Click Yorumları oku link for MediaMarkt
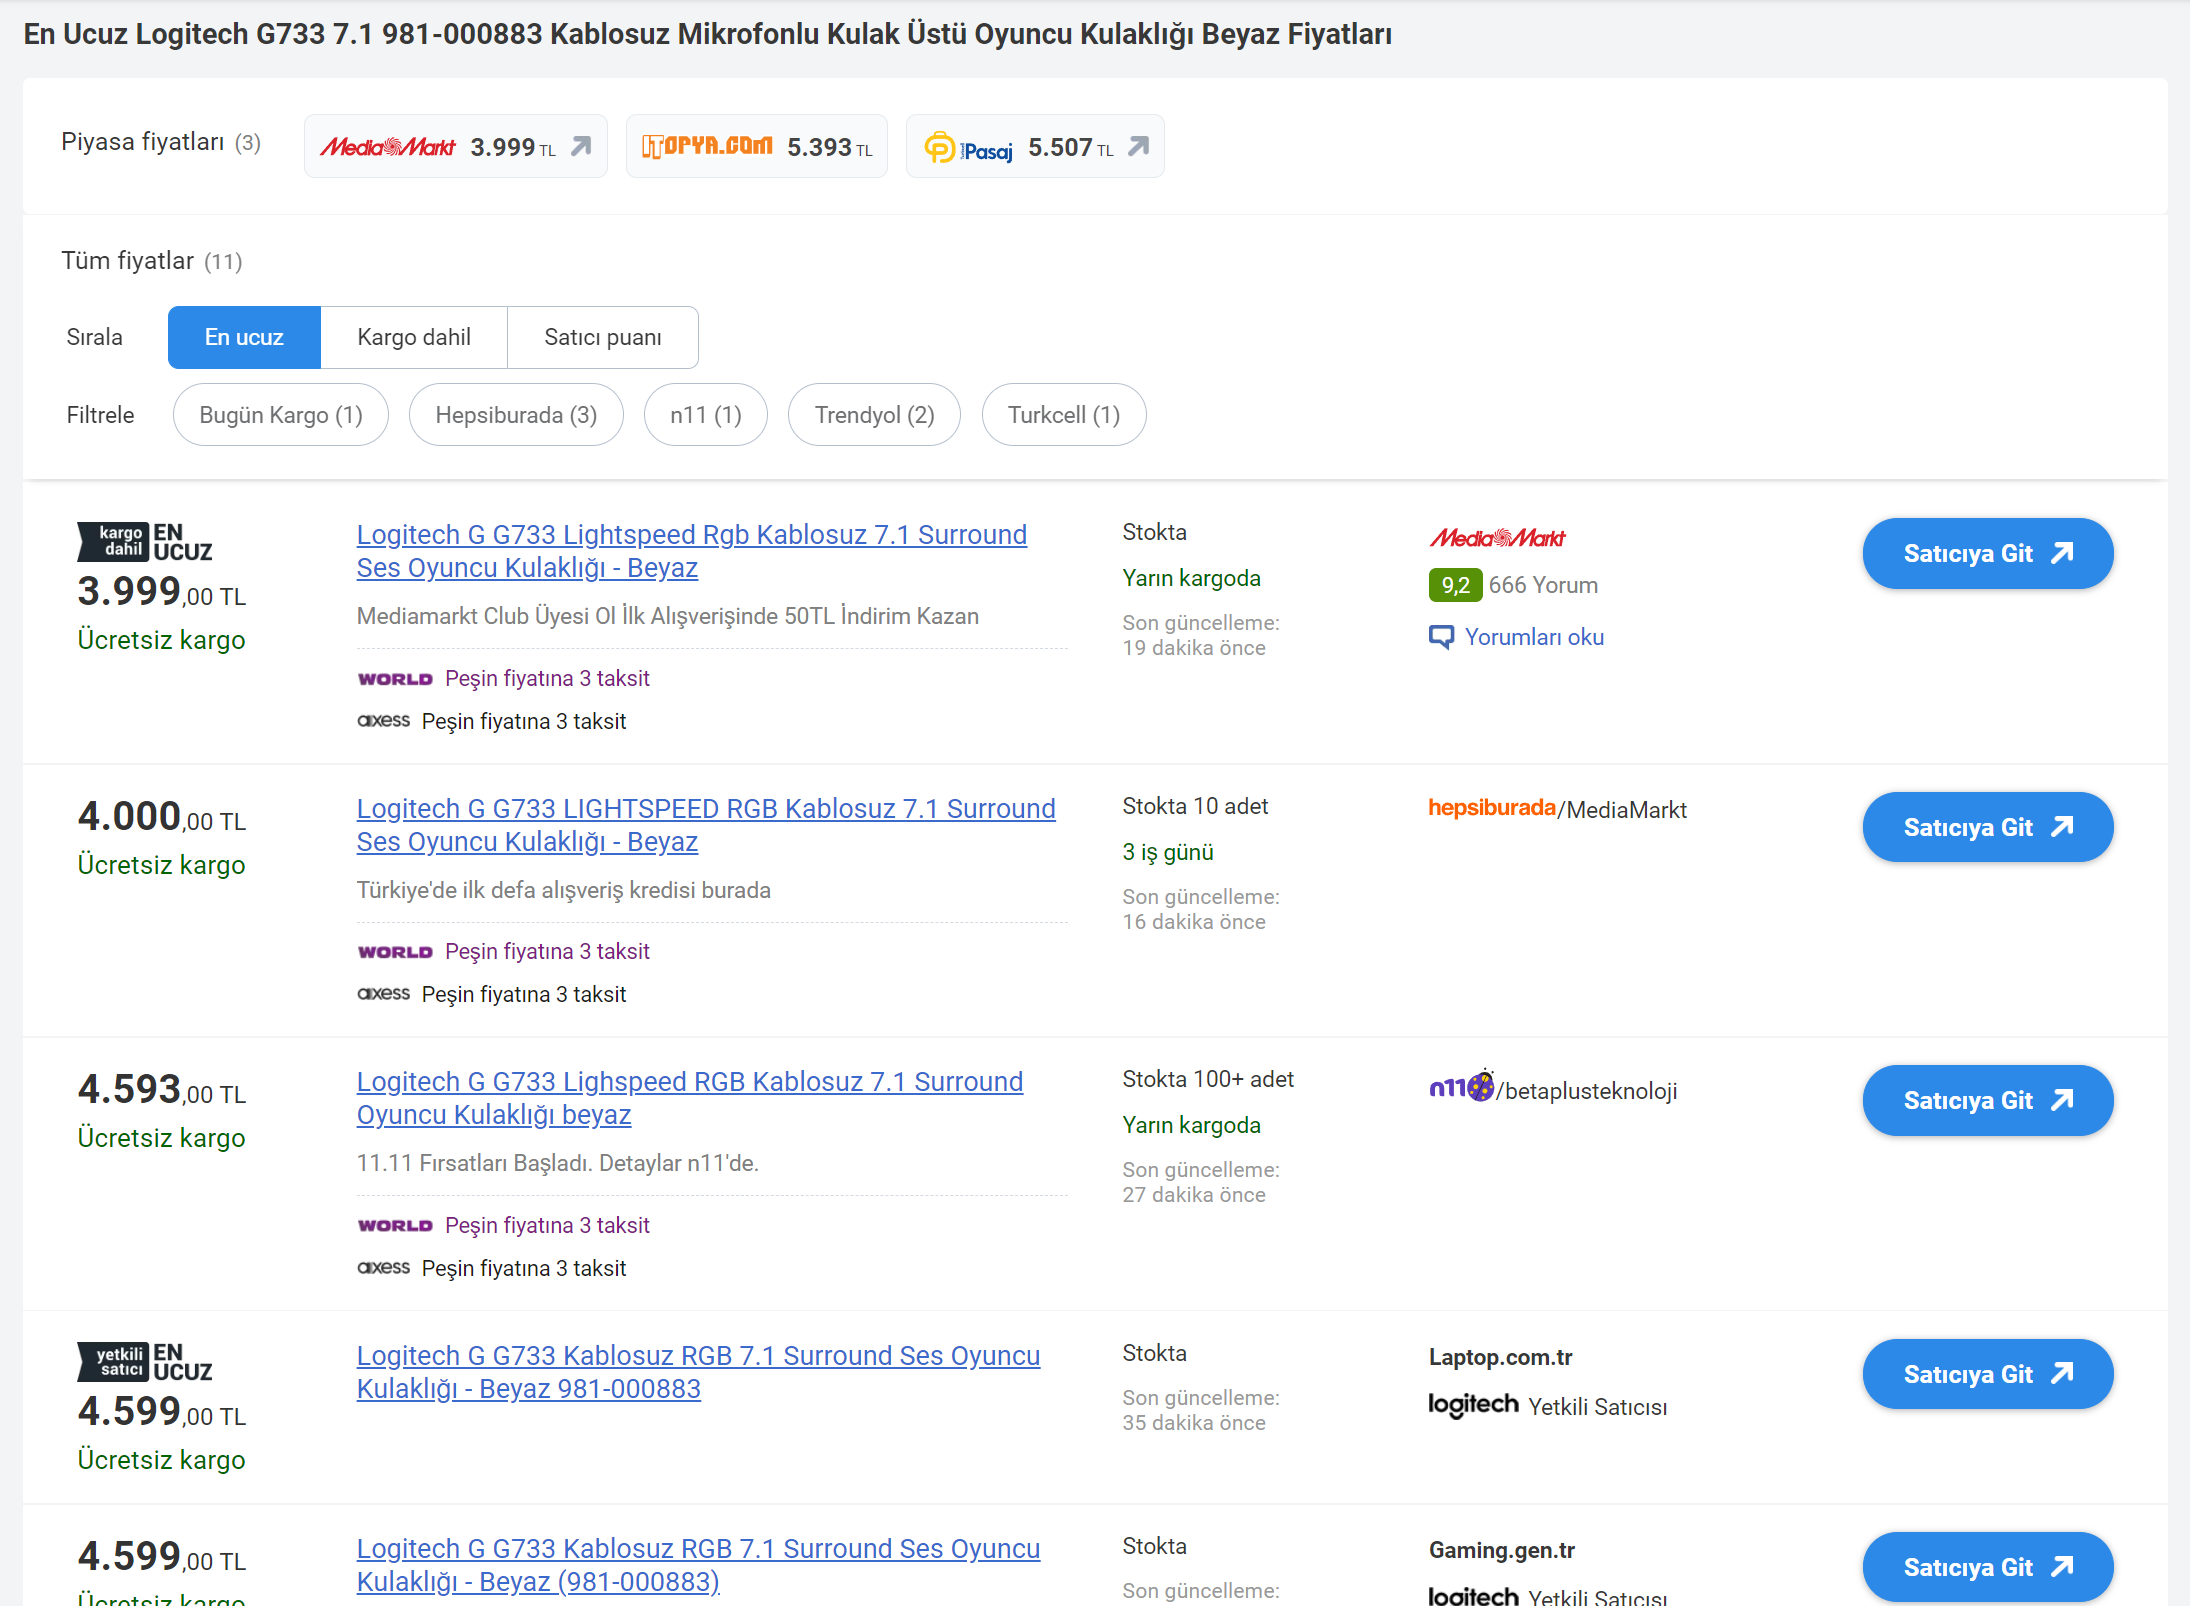The height and width of the screenshot is (1606, 2190). tap(1534, 637)
